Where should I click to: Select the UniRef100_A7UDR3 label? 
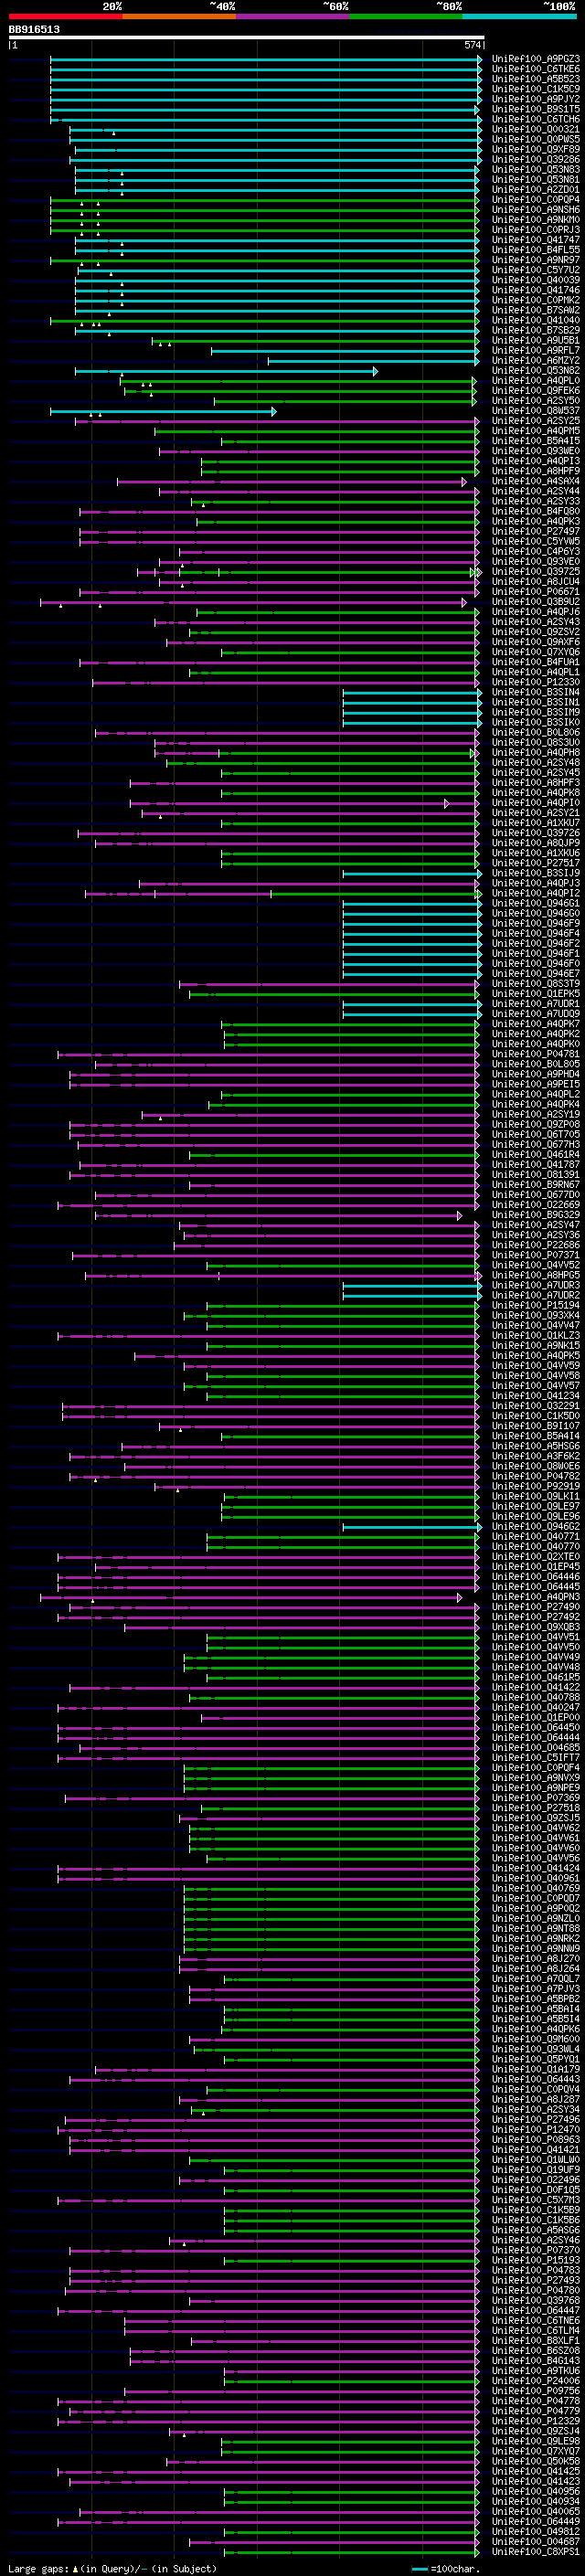coord(535,1285)
